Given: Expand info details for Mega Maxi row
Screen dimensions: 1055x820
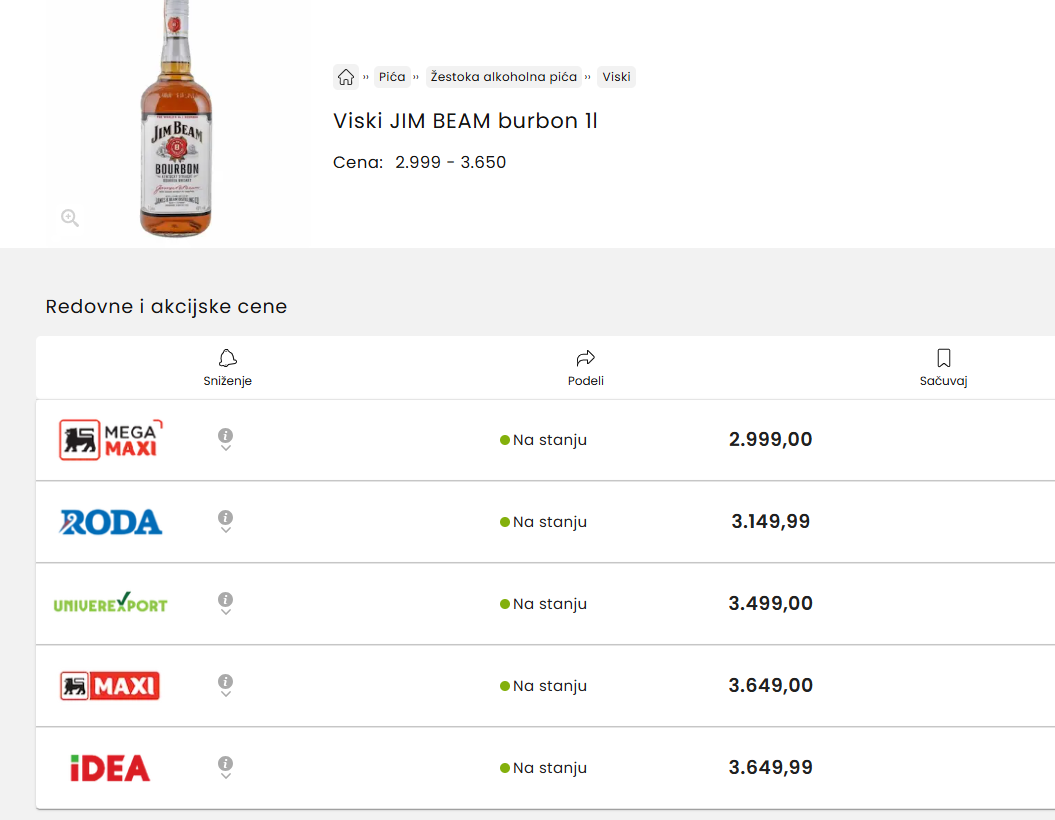Looking at the screenshot, I should 226,439.
